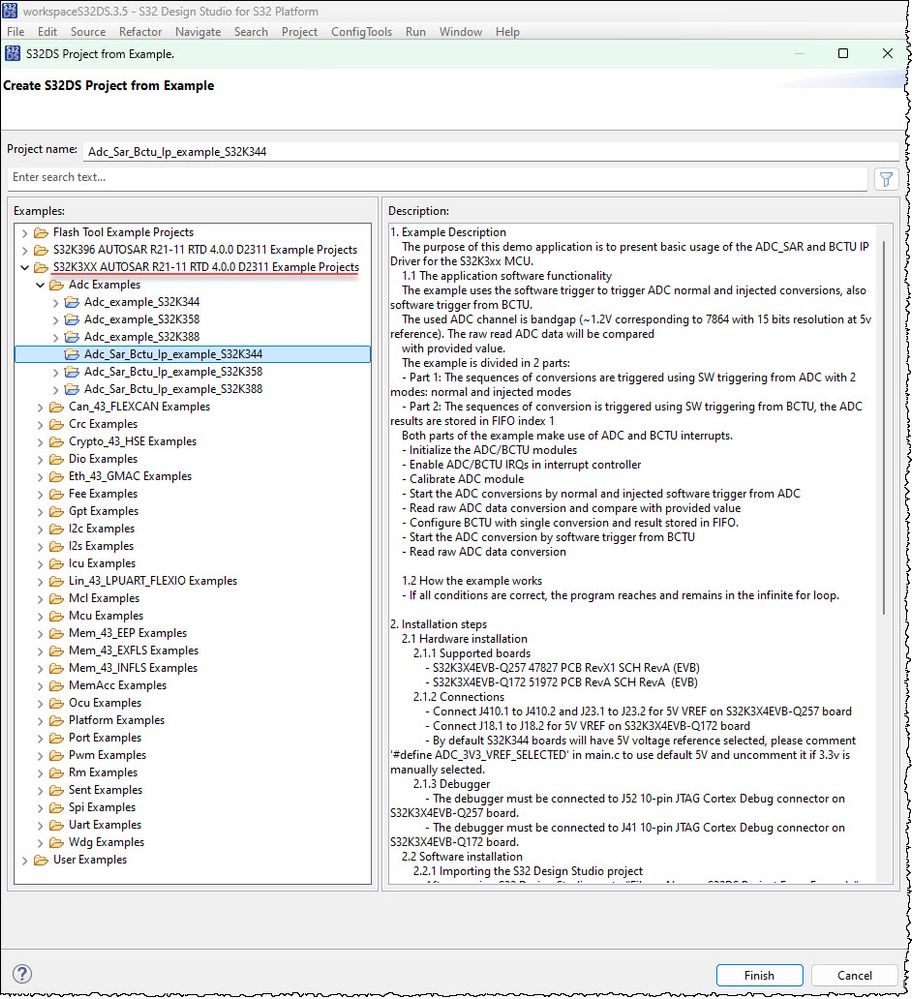The width and height of the screenshot is (912, 999).
Task: Click the Fee Examples folder icon
Action: (x=57, y=494)
